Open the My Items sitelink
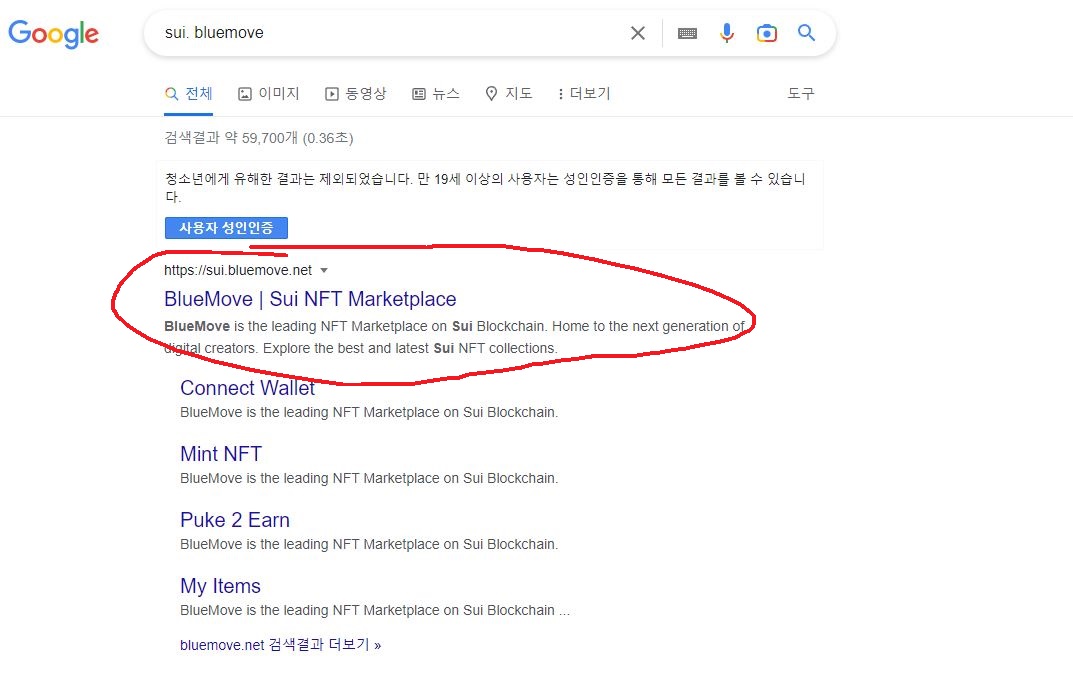 tap(220, 586)
